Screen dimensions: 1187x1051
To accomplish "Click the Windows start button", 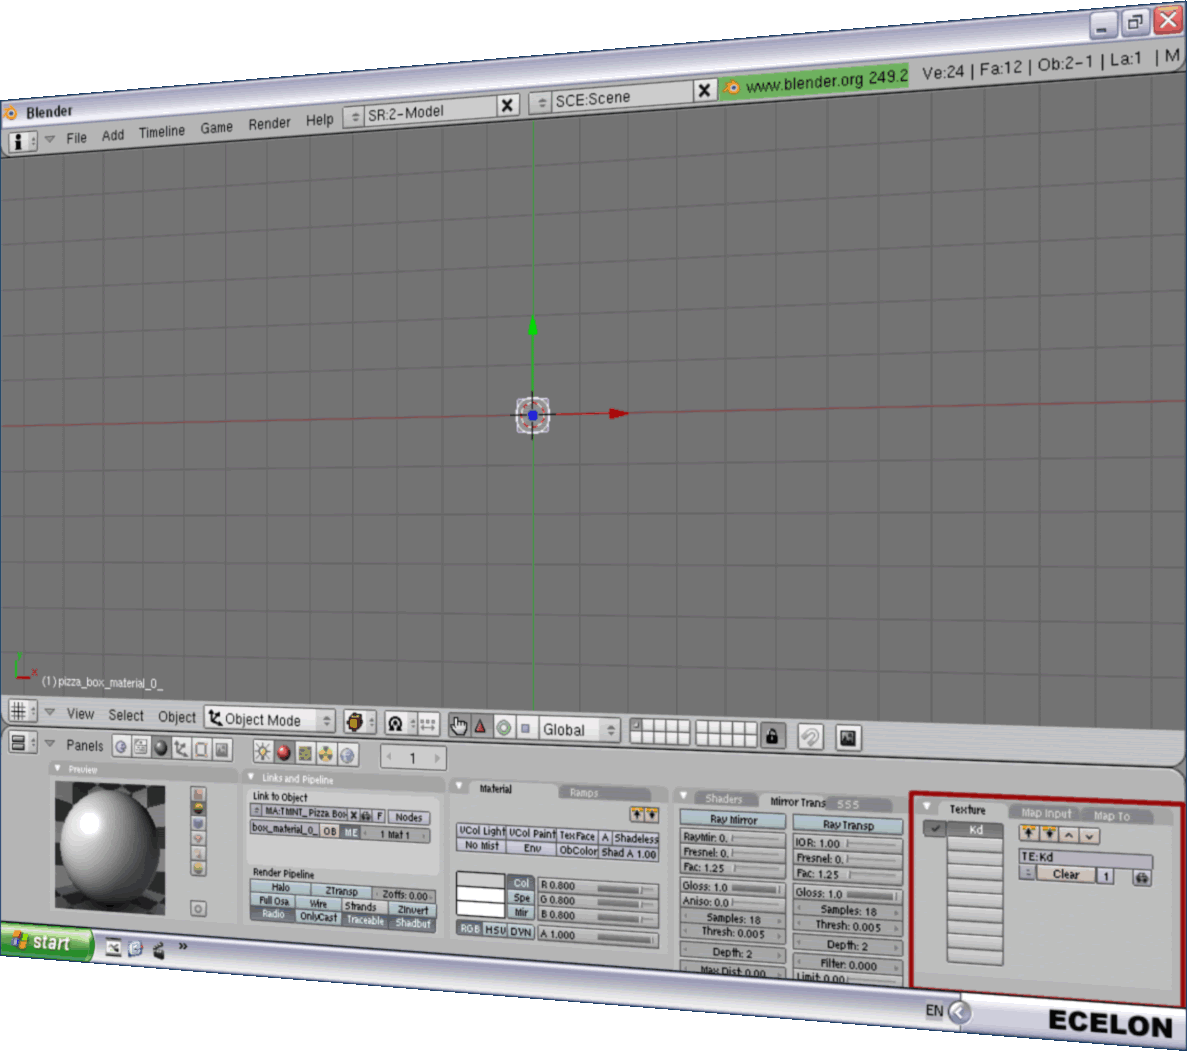I will click(x=46, y=941).
